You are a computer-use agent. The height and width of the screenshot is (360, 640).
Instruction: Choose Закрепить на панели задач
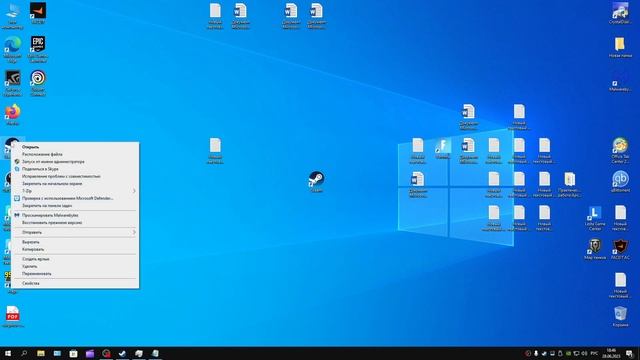point(75,206)
